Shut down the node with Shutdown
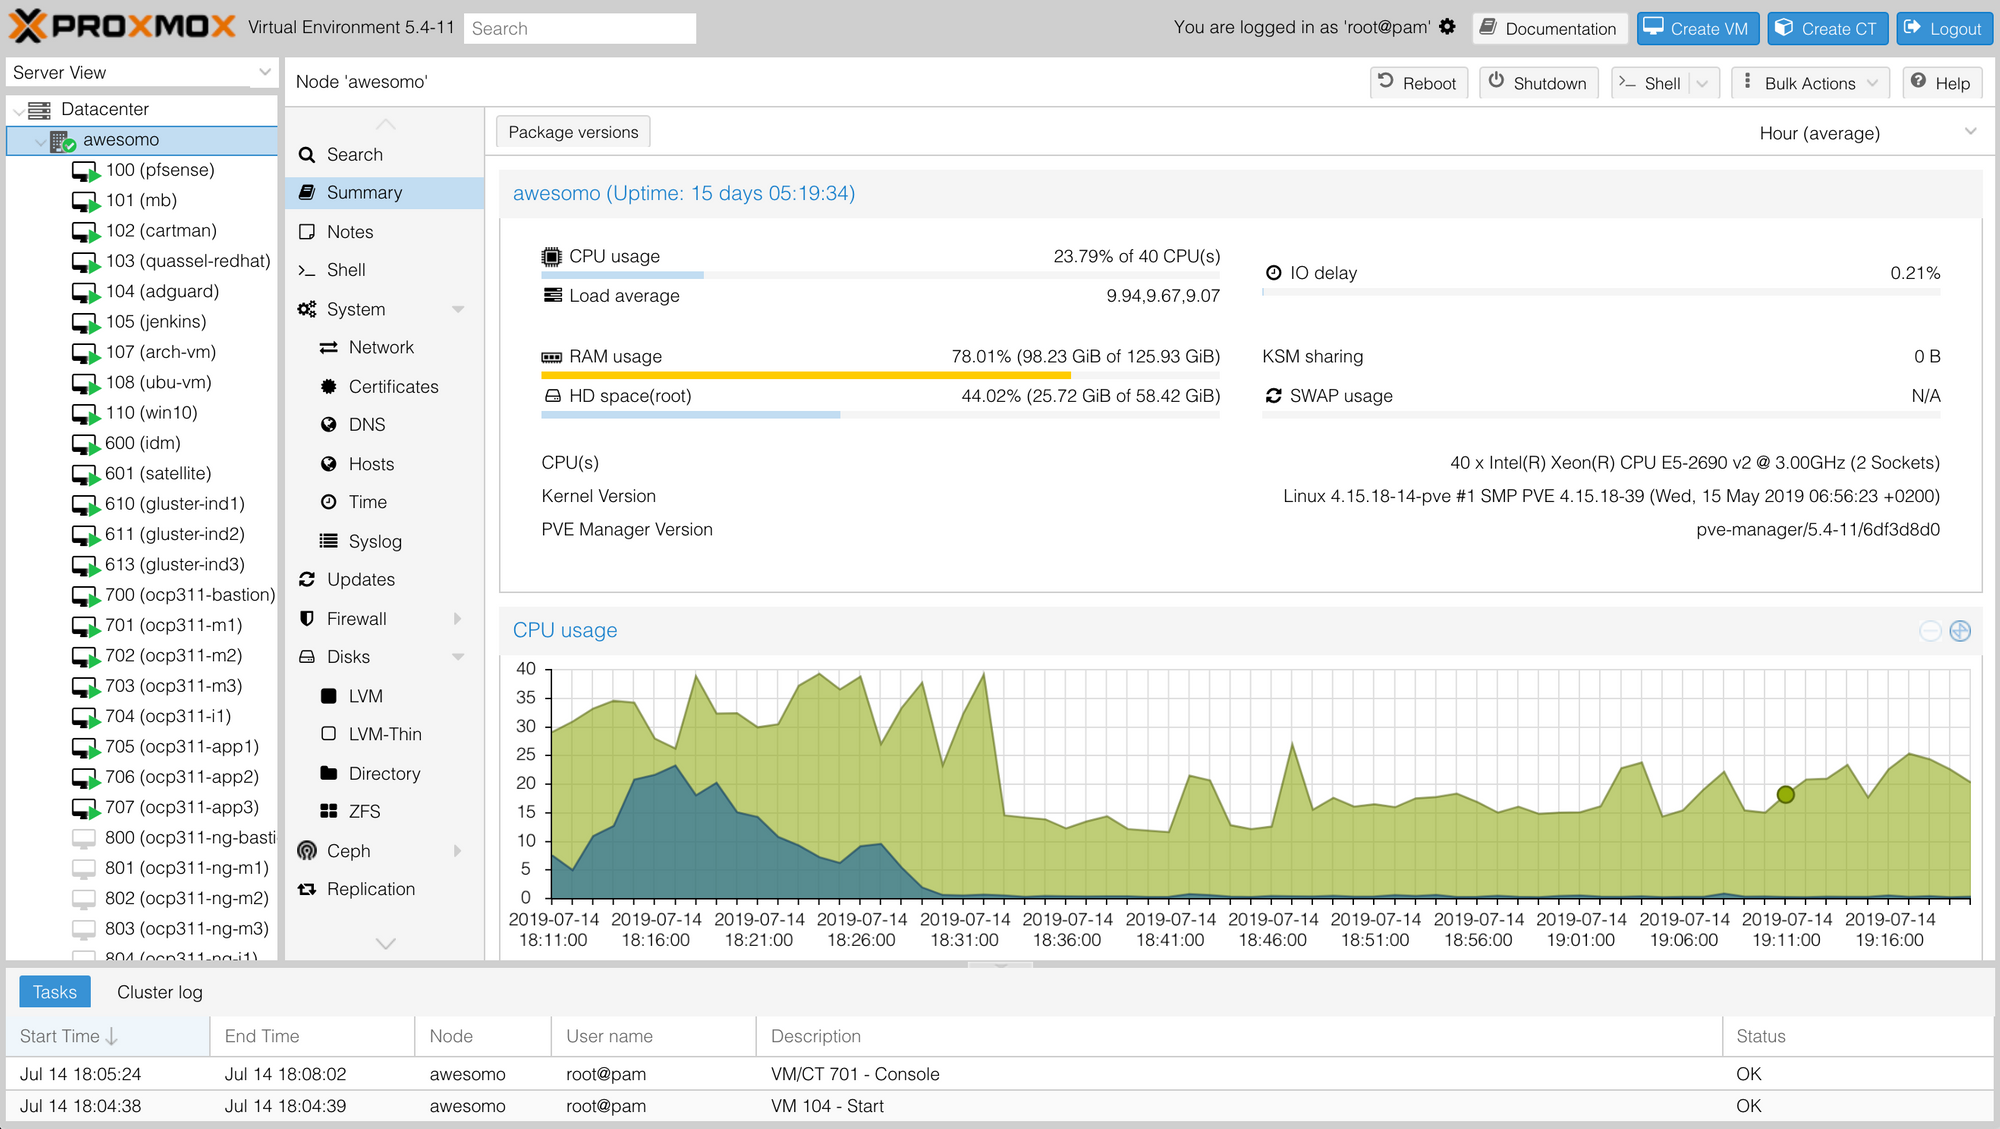Screen dimensions: 2000x1129 point(1538,83)
